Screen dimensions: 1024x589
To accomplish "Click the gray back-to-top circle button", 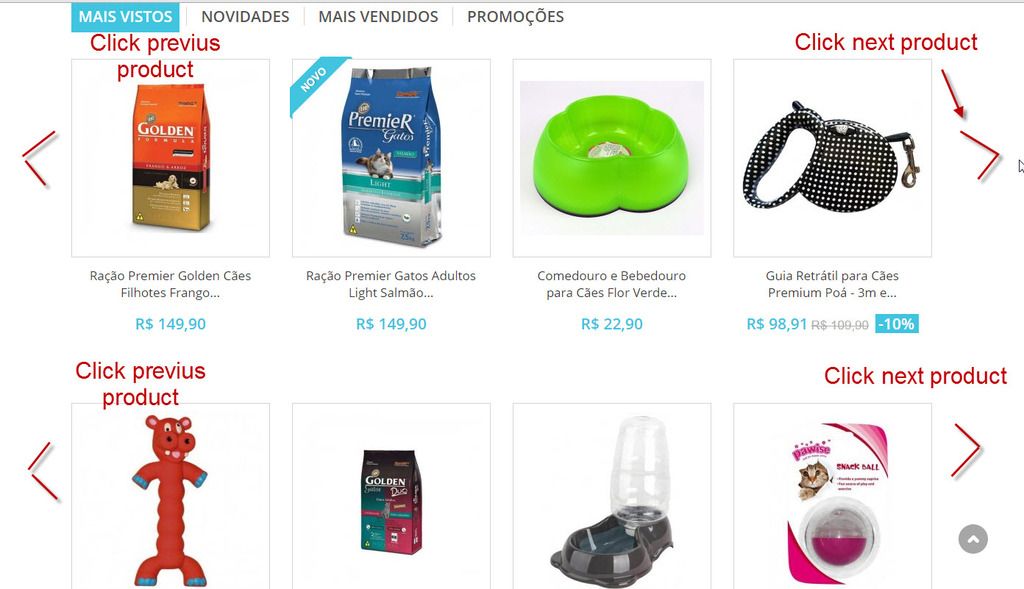I will click(973, 539).
